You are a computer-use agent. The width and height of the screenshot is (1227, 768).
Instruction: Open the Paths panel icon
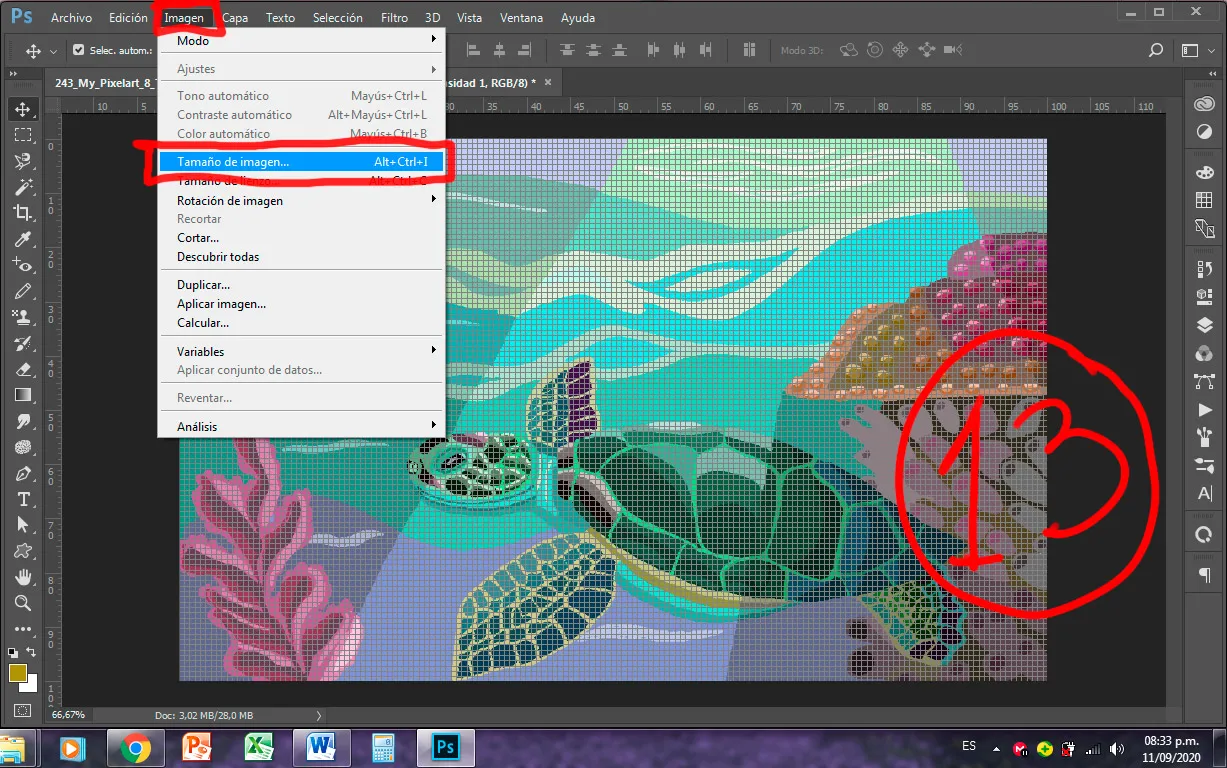click(1204, 382)
